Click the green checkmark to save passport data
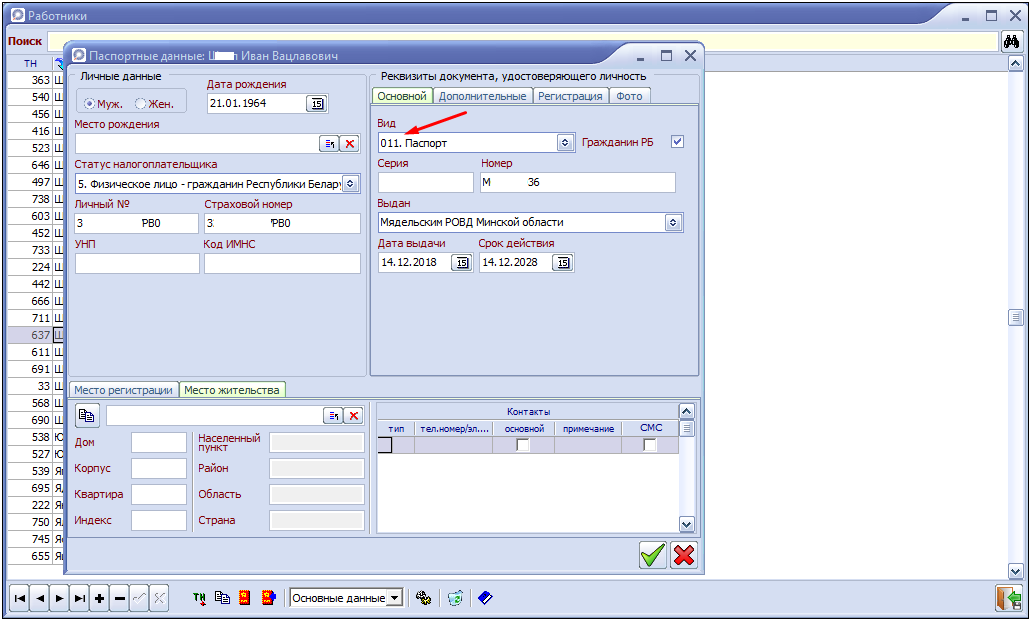1031x621 pixels. (x=653, y=555)
